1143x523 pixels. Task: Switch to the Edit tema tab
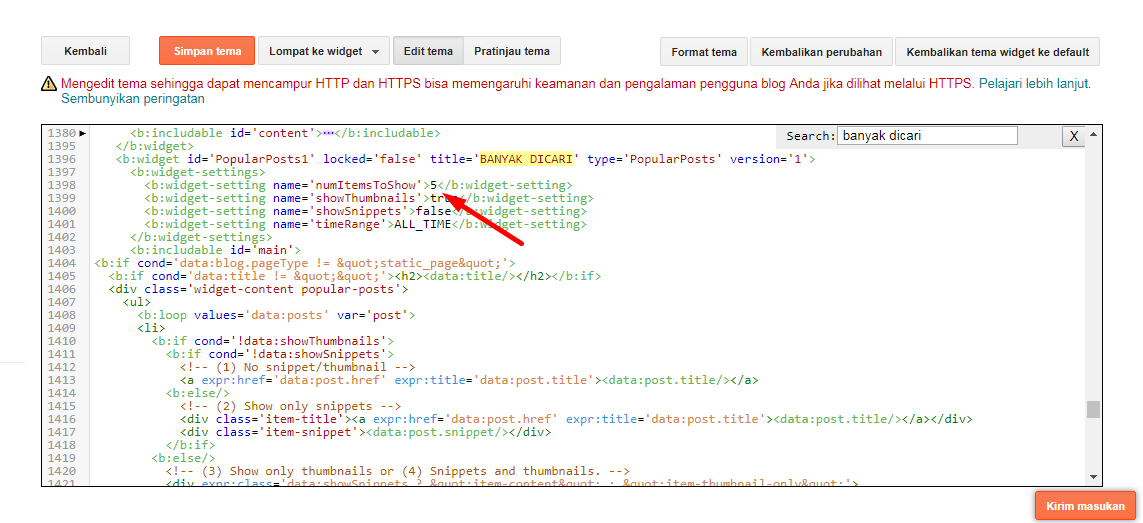(428, 51)
